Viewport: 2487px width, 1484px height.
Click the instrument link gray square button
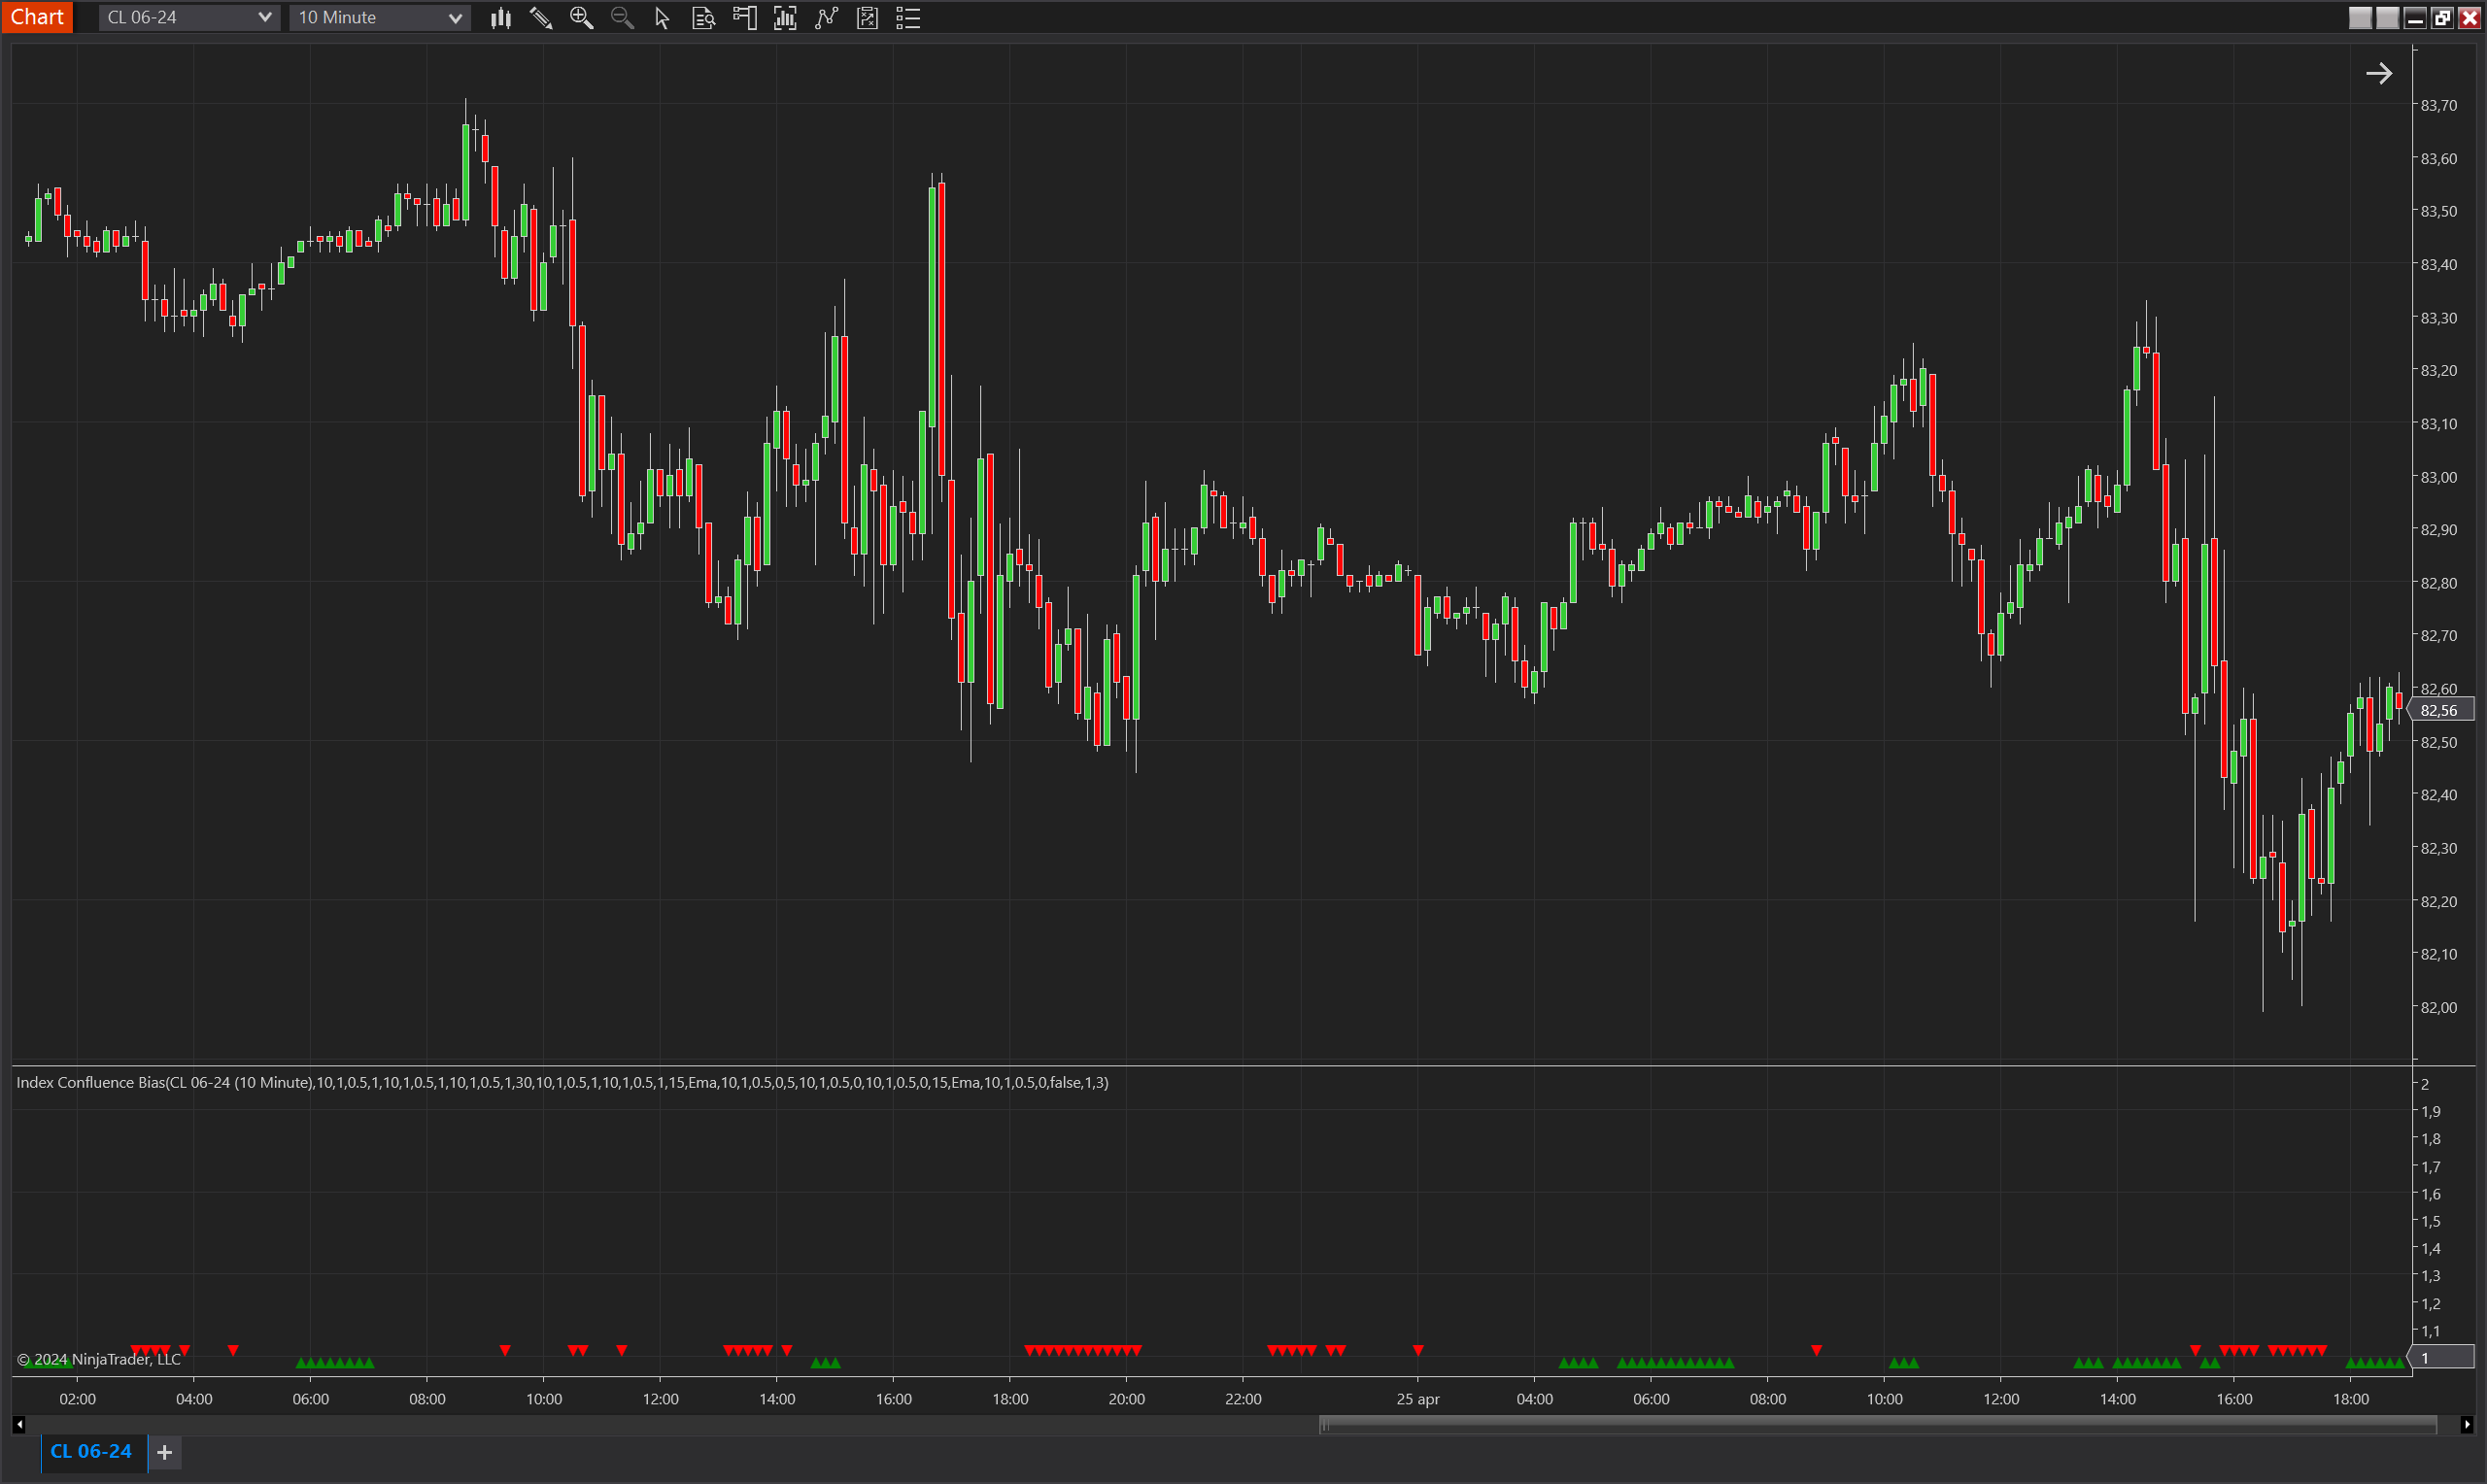point(2360,17)
